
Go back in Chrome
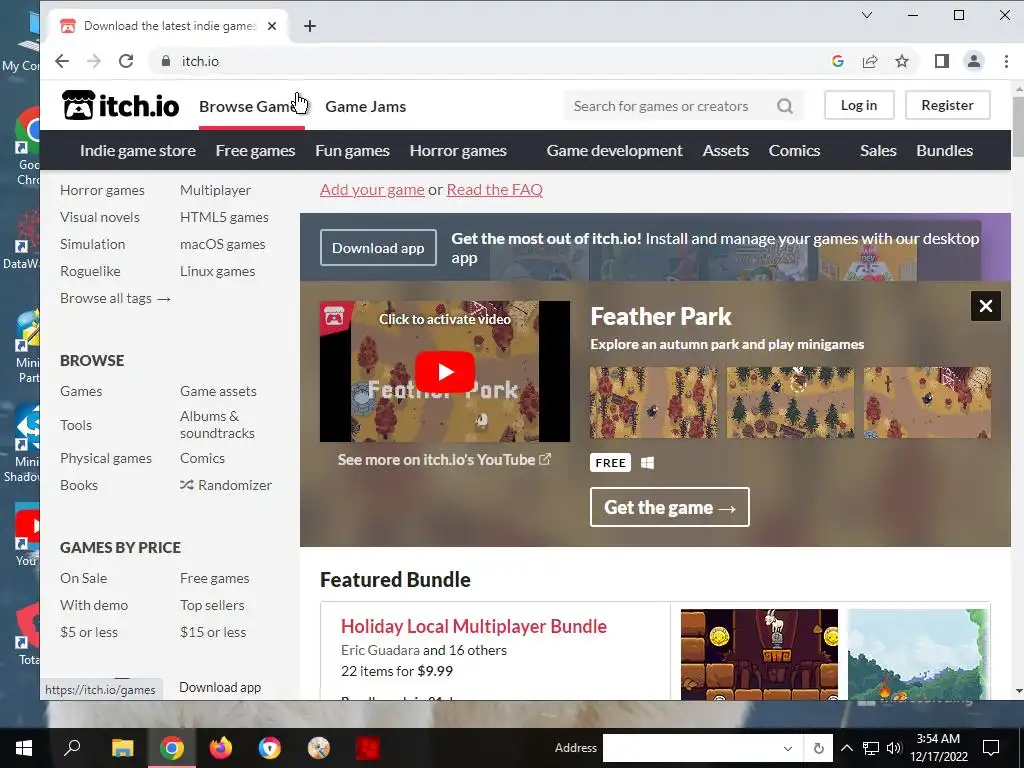pos(62,61)
